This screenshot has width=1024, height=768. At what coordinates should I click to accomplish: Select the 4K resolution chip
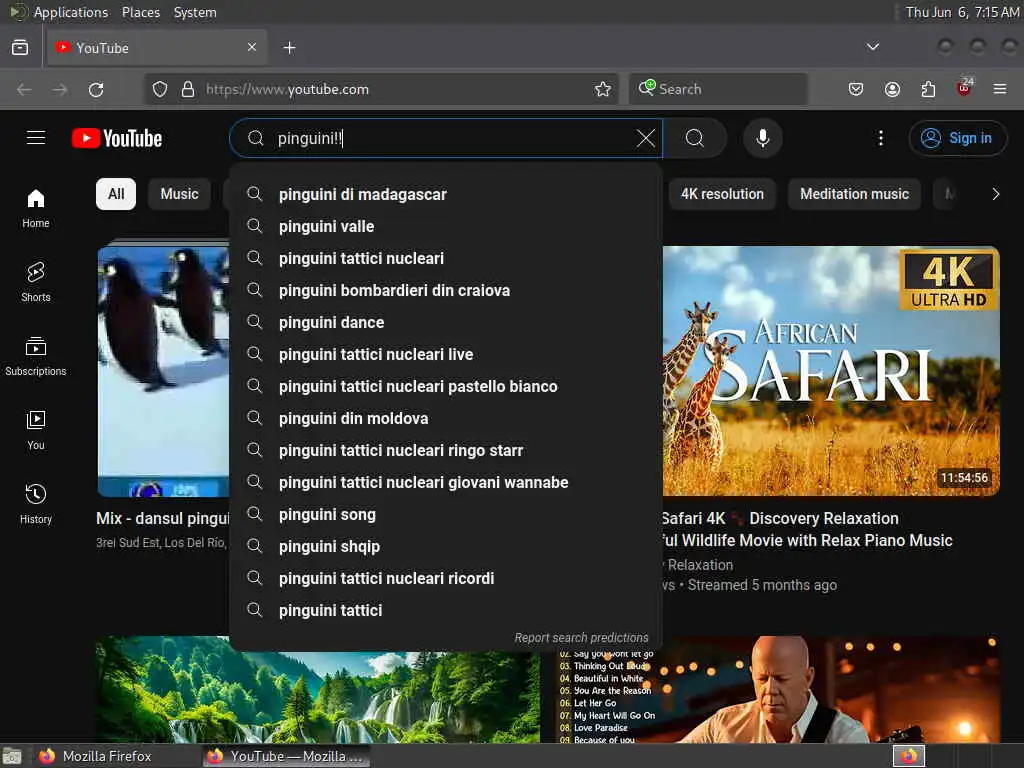tap(722, 194)
